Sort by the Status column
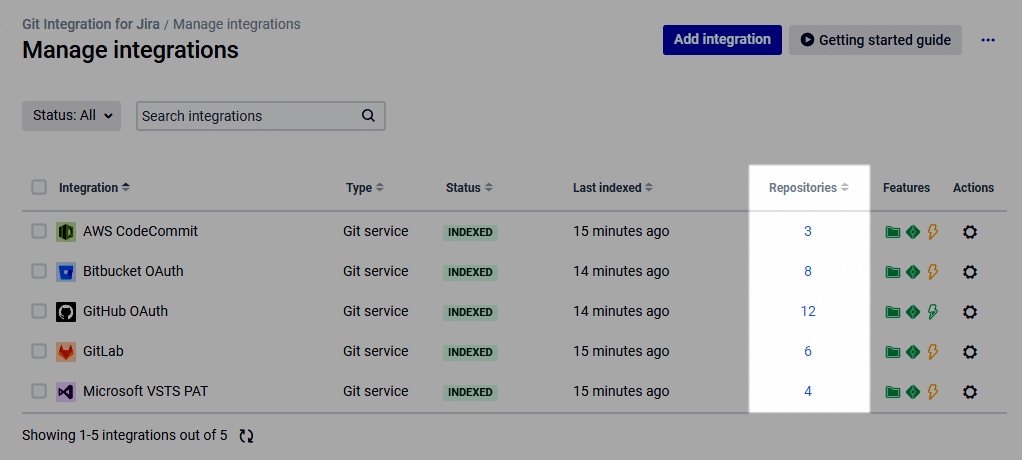The width and height of the screenshot is (1022, 460). (x=469, y=188)
